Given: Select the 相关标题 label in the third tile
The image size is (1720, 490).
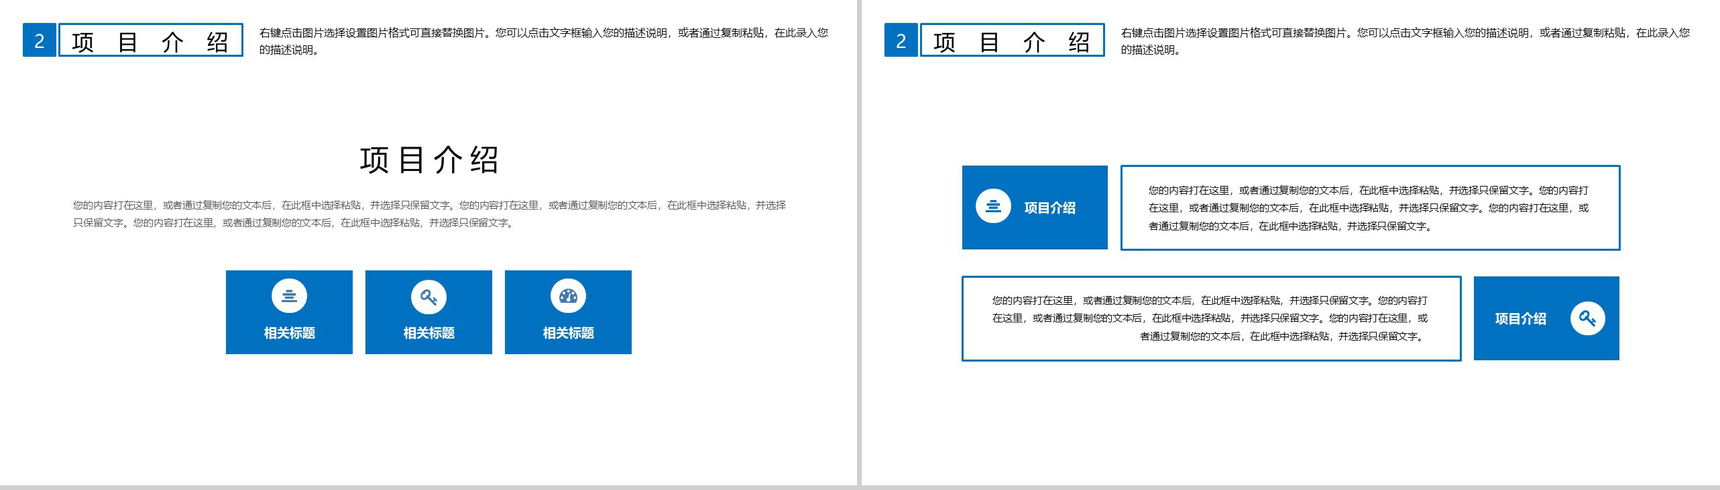Looking at the screenshot, I should pyautogui.click(x=568, y=333).
